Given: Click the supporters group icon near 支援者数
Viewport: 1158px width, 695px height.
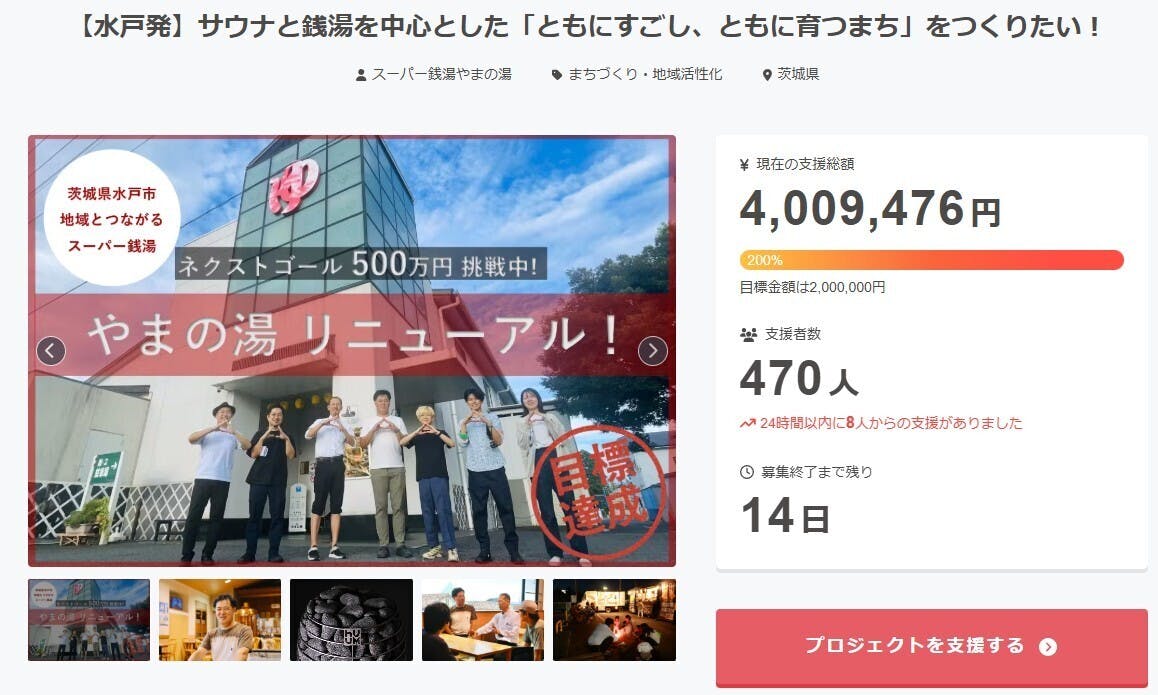Looking at the screenshot, I should pyautogui.click(x=748, y=335).
